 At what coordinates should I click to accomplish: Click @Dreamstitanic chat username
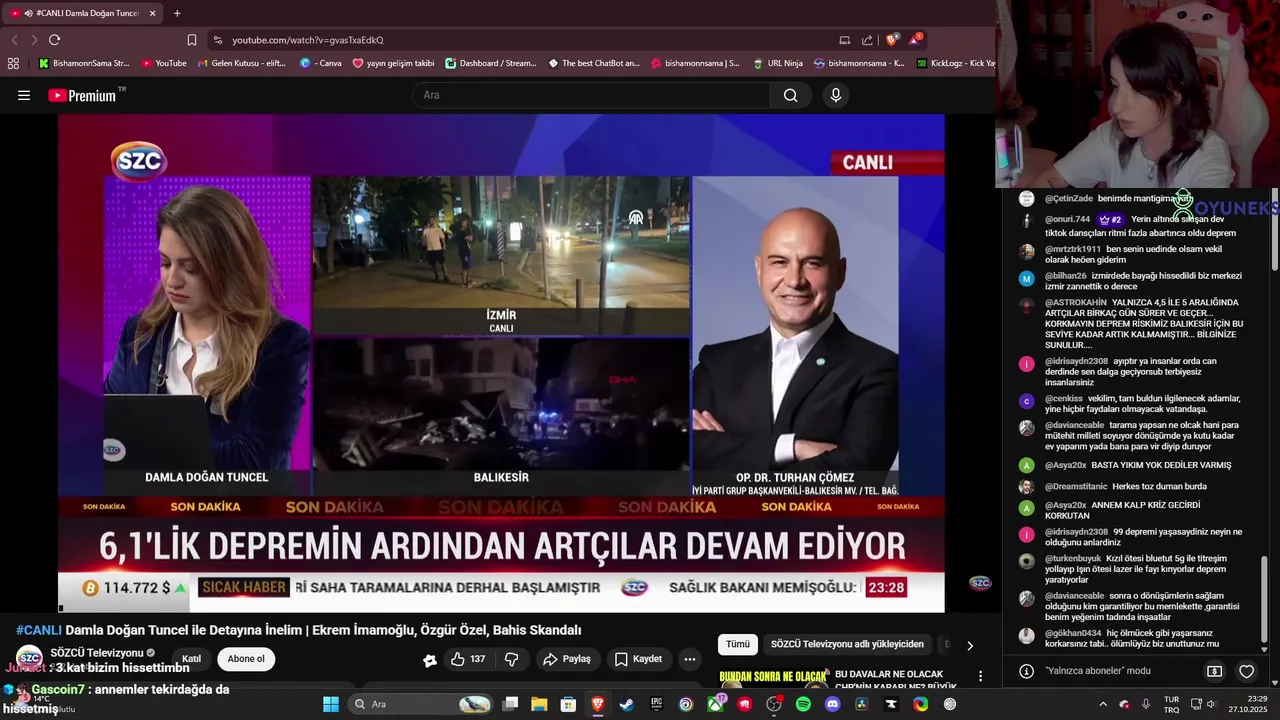(x=1075, y=486)
